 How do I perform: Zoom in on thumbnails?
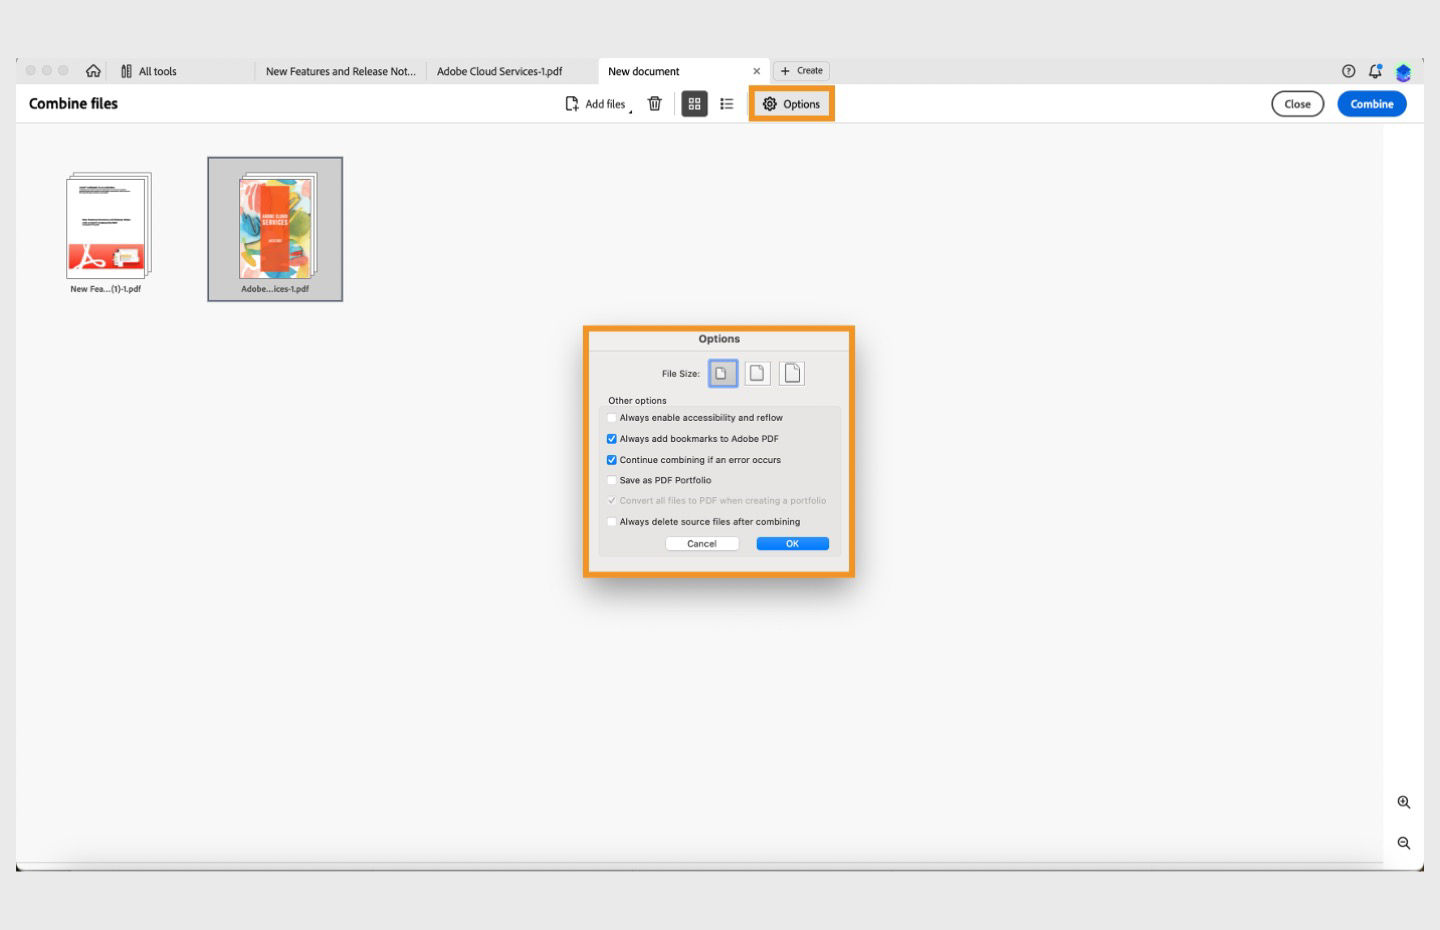pos(1404,802)
